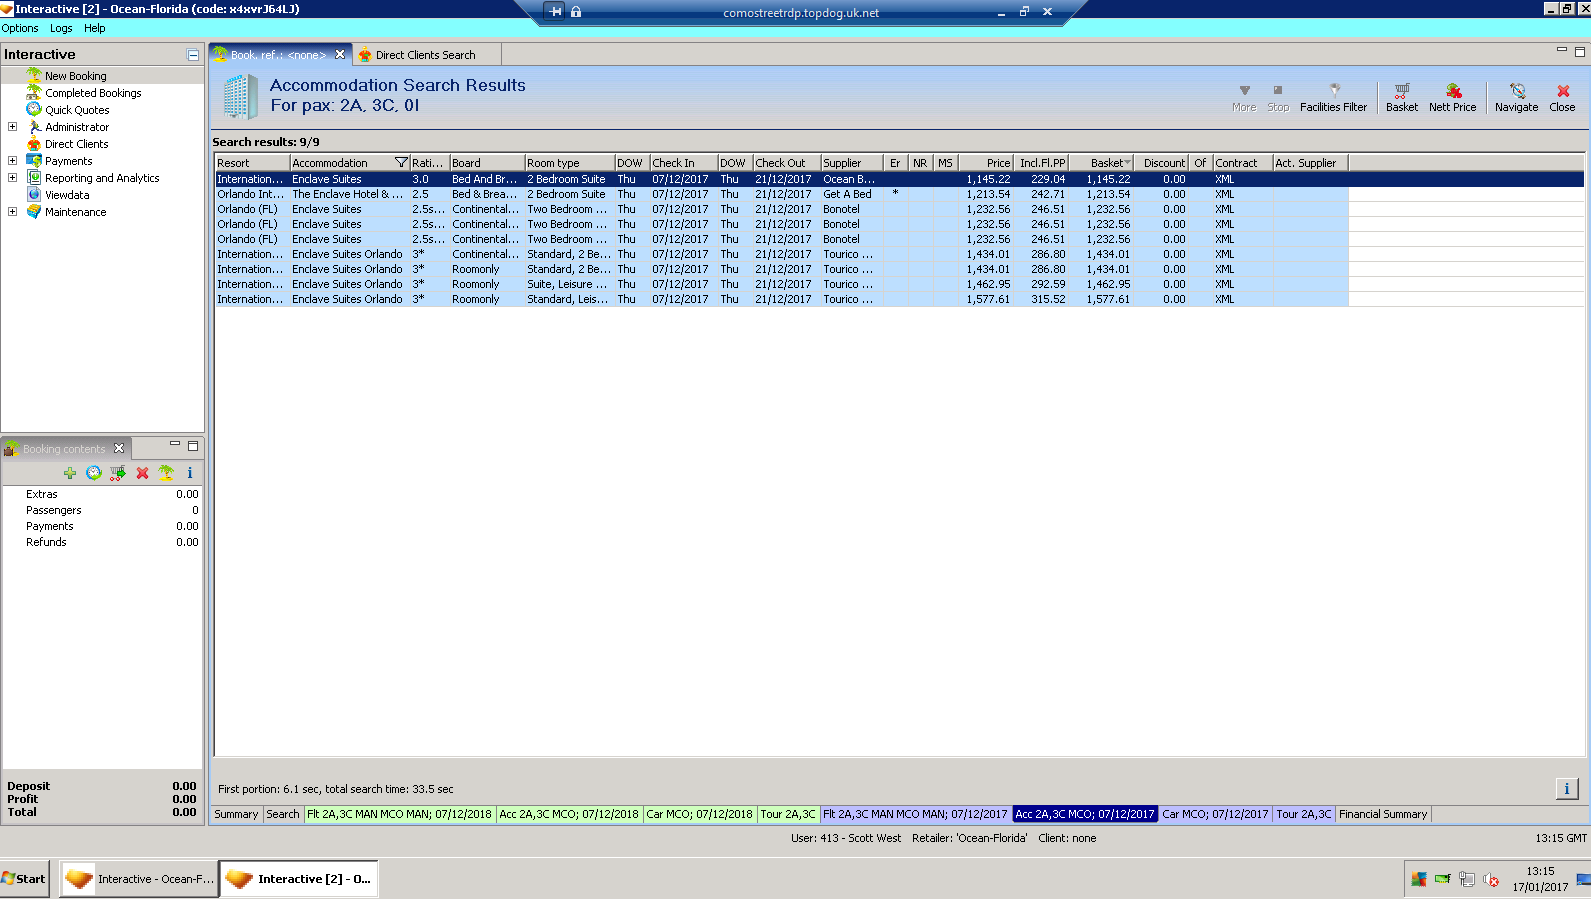Expand the Maintenance tree node

point(12,212)
